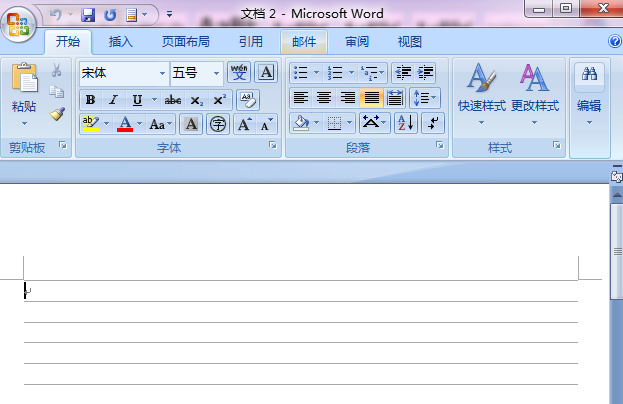Click the Redo/Repeat icon in Quick Access
623x404 pixels.
point(110,15)
